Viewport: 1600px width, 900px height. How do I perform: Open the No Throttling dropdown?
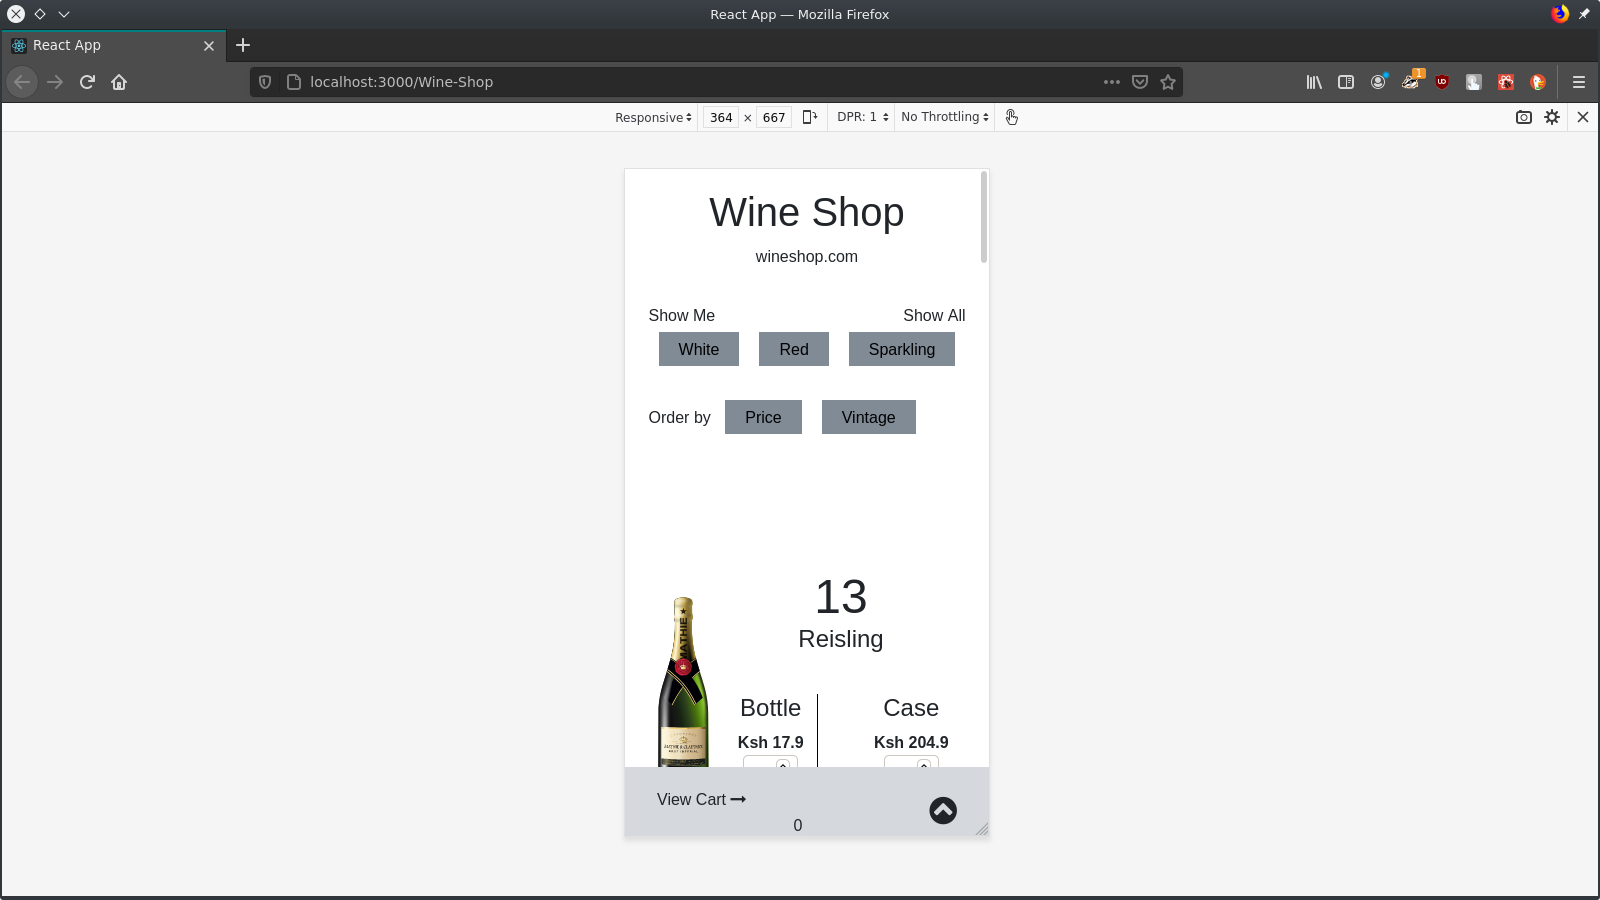click(x=942, y=117)
